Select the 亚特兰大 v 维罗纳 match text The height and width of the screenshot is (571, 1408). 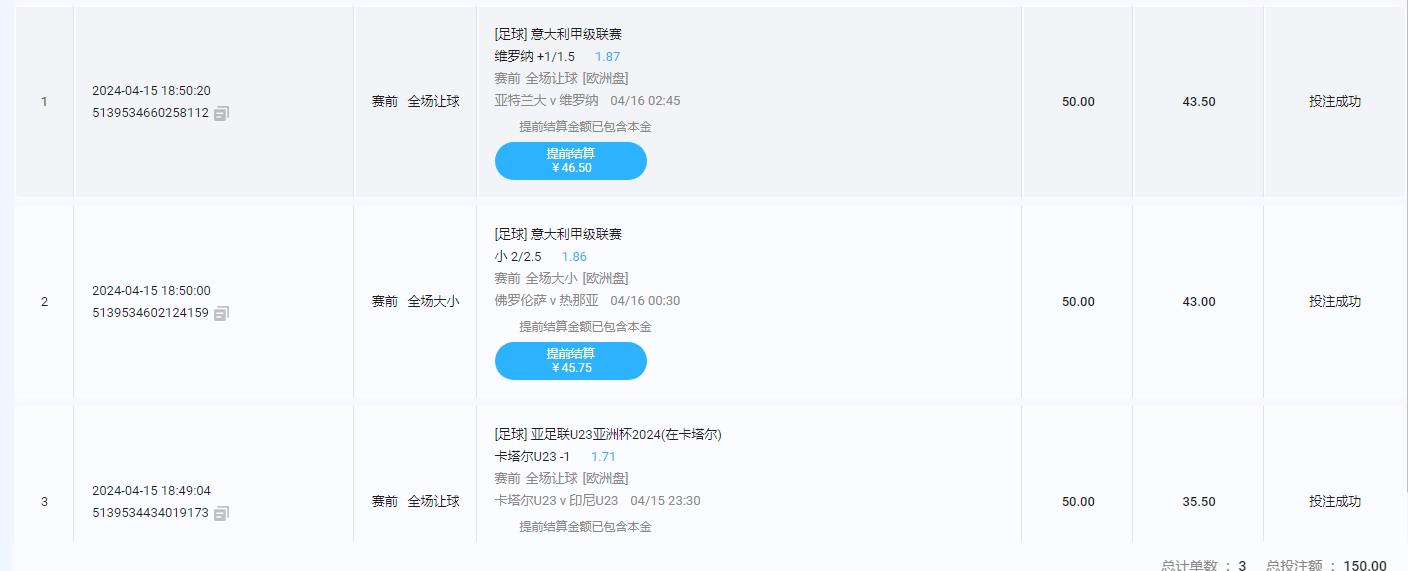546,101
